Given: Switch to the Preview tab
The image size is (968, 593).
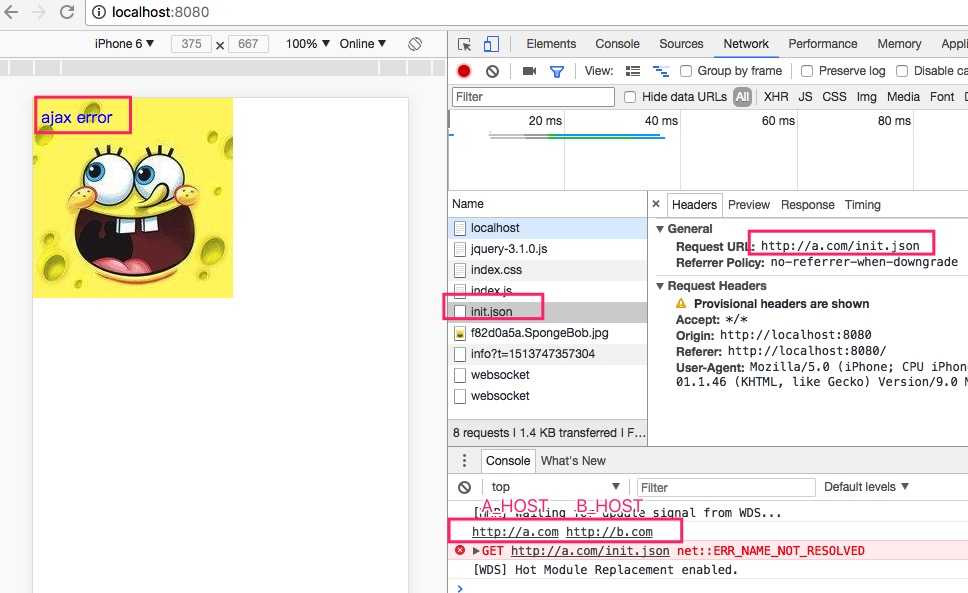Looking at the screenshot, I should [x=748, y=205].
